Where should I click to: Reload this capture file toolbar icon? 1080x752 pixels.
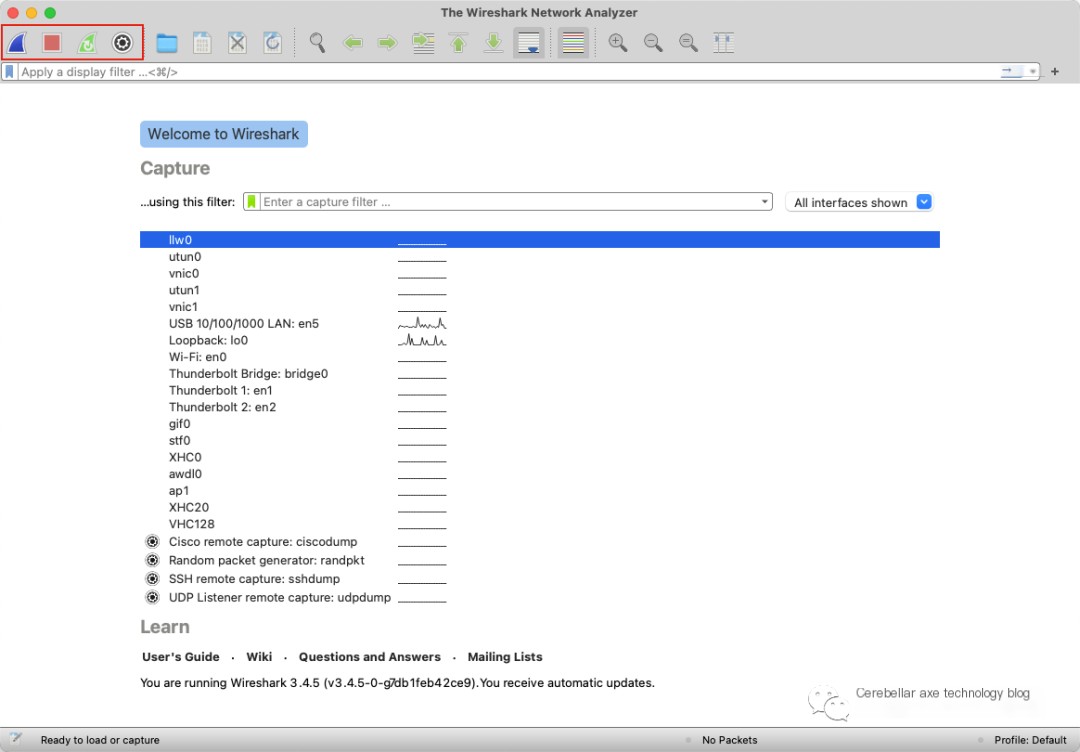[x=273, y=43]
